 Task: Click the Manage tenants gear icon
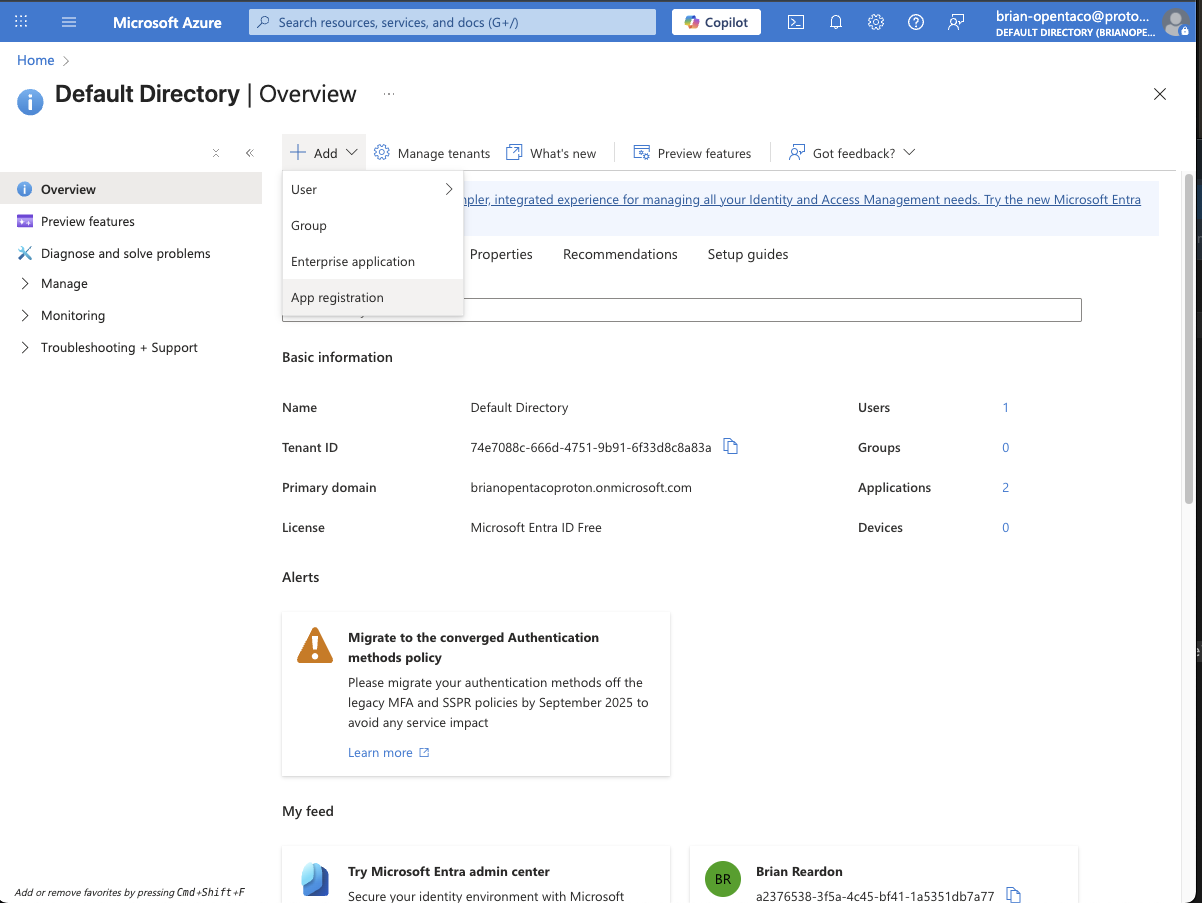(x=382, y=152)
